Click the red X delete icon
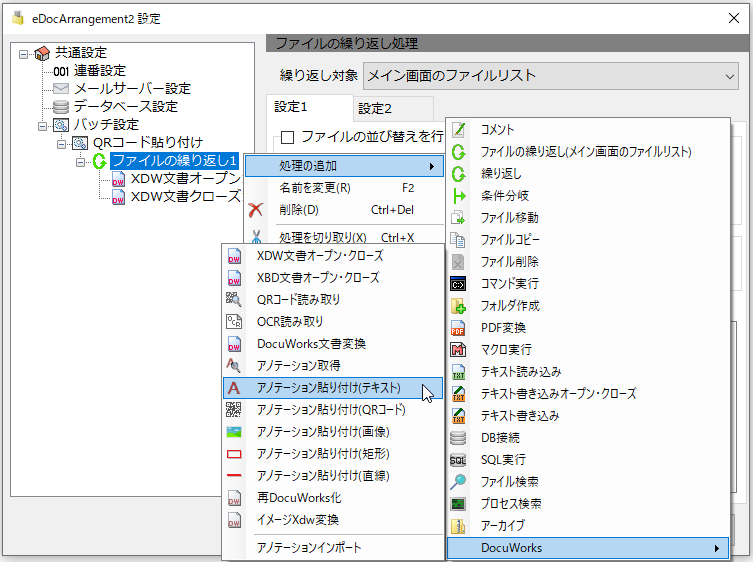This screenshot has height=562, width=753. click(x=256, y=210)
